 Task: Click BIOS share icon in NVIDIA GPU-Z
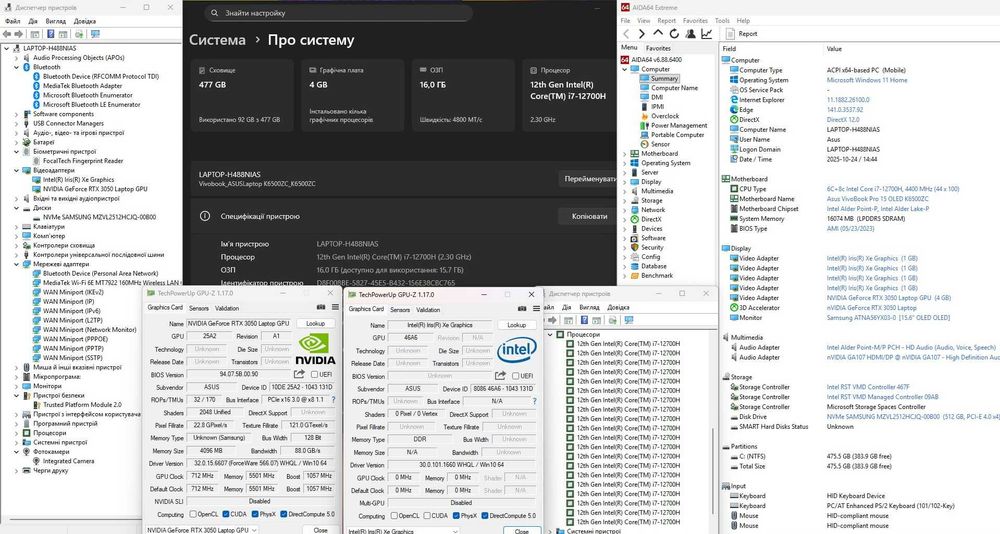[x=298, y=375]
